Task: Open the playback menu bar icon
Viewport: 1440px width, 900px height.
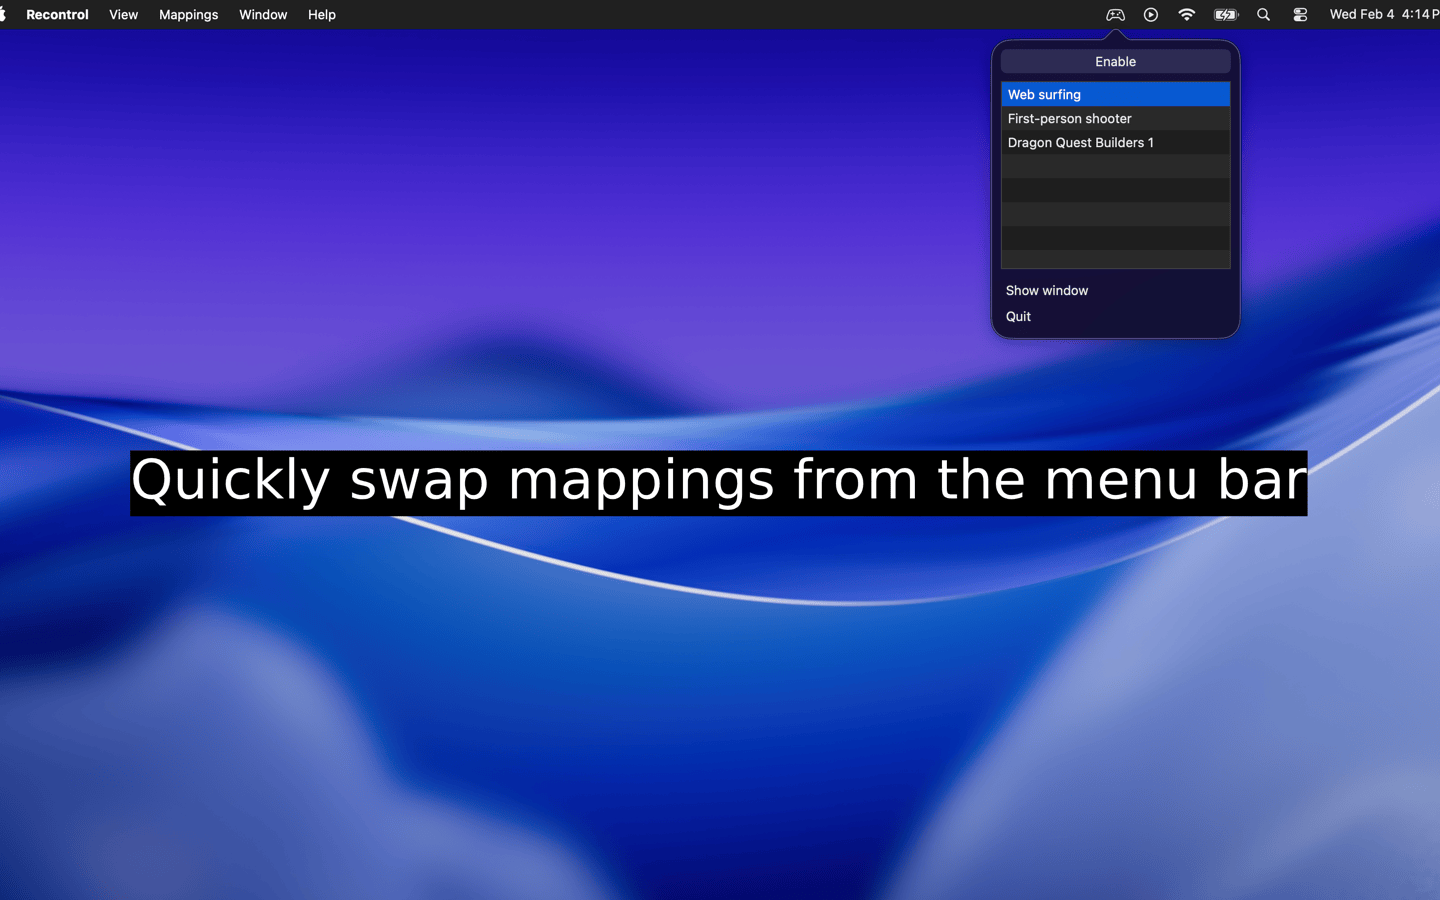Action: (x=1150, y=14)
